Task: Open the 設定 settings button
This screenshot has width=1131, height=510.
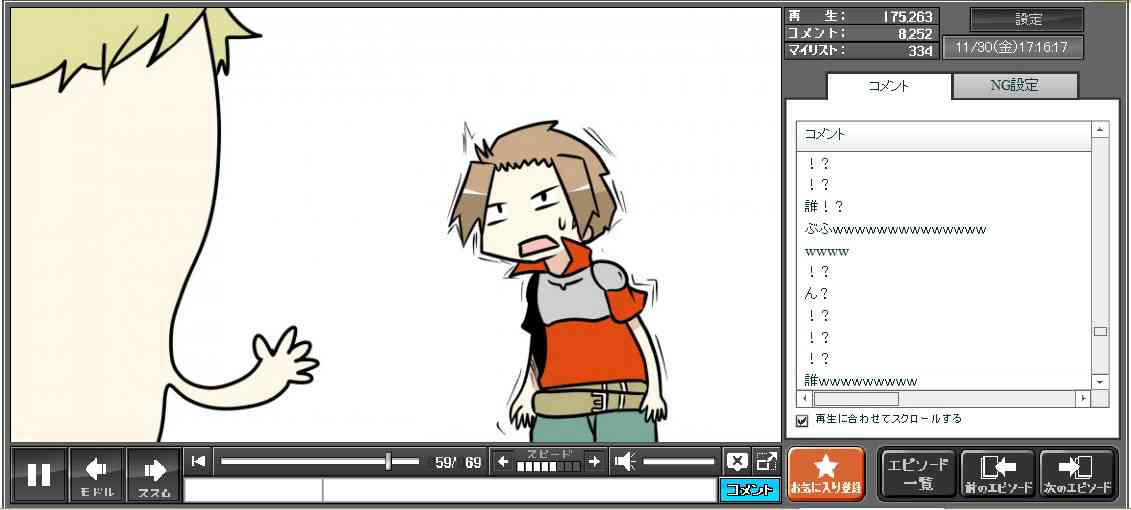Action: 1027,20
